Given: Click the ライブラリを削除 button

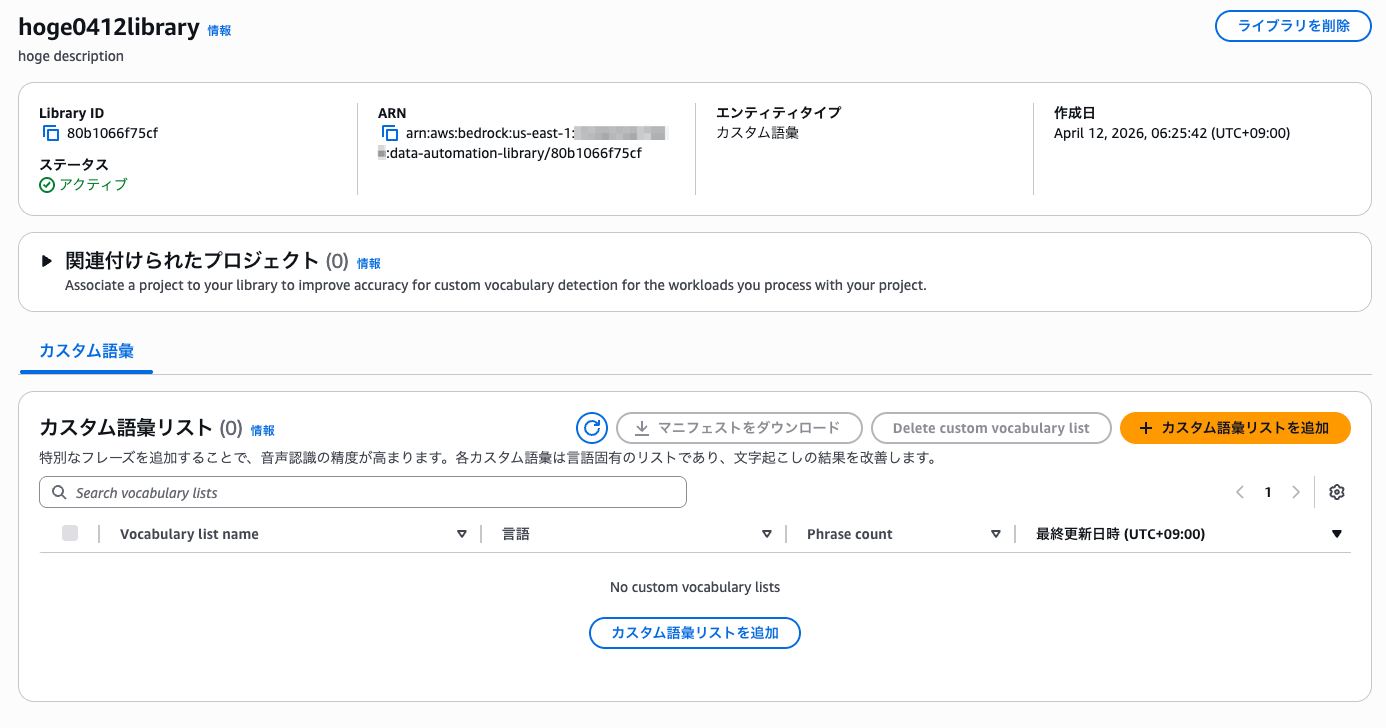Looking at the screenshot, I should [x=1292, y=26].
